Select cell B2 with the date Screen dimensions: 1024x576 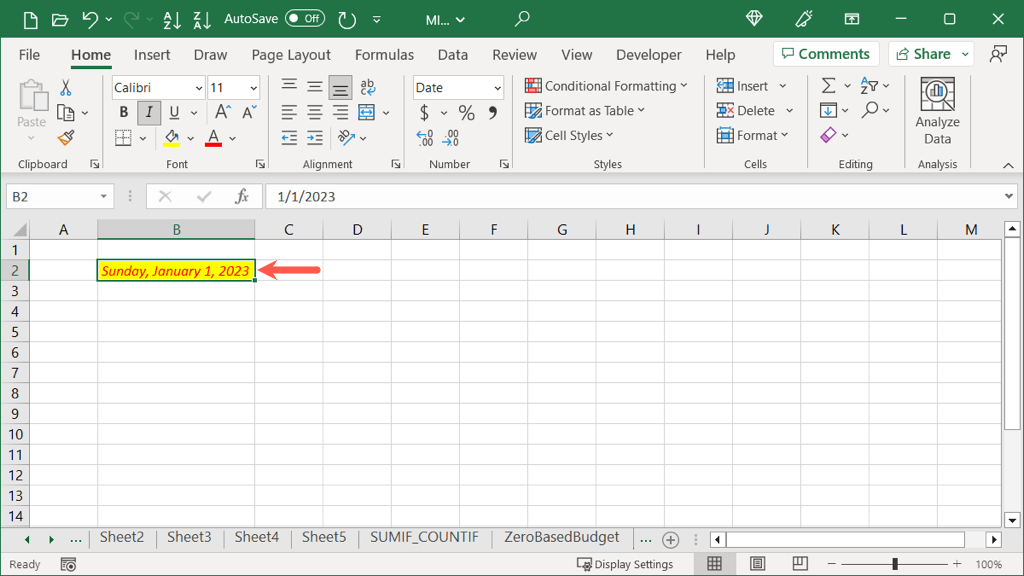coord(176,270)
